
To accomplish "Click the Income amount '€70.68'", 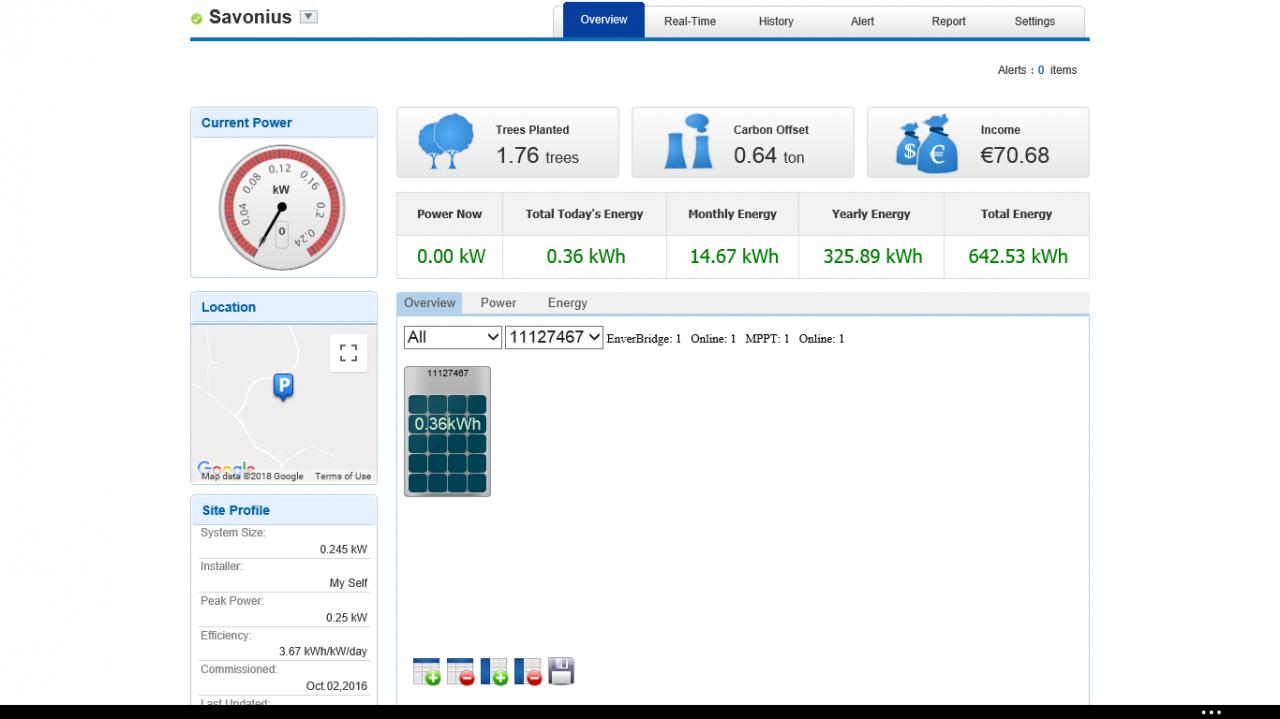I will point(1015,155).
